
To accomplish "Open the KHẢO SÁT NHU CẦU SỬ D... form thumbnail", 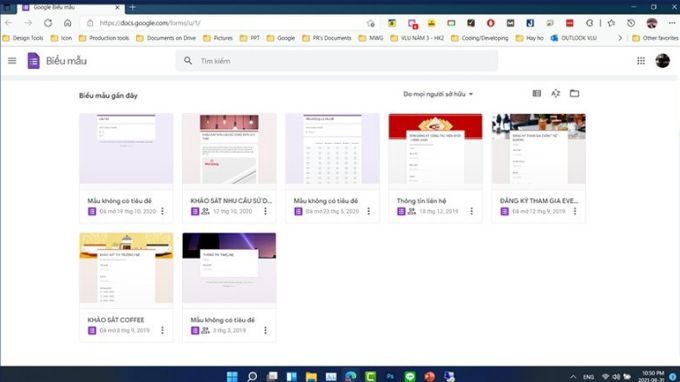I will coord(229,149).
